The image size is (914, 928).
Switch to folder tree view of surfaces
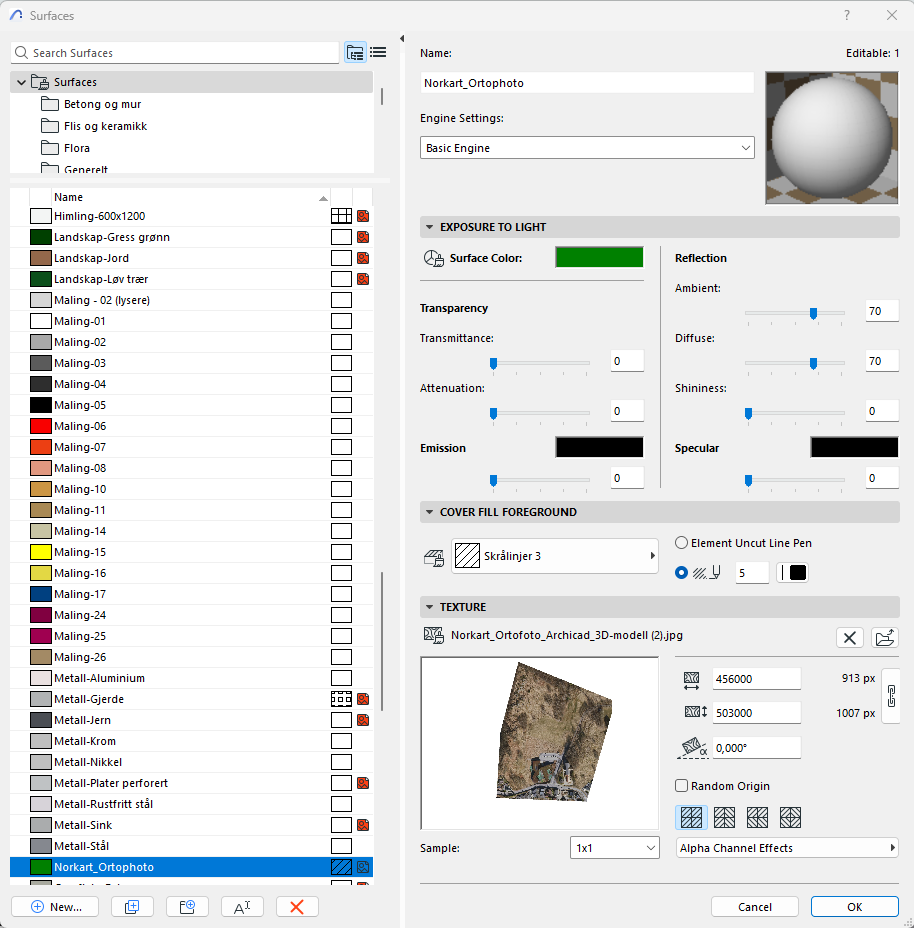click(x=355, y=53)
